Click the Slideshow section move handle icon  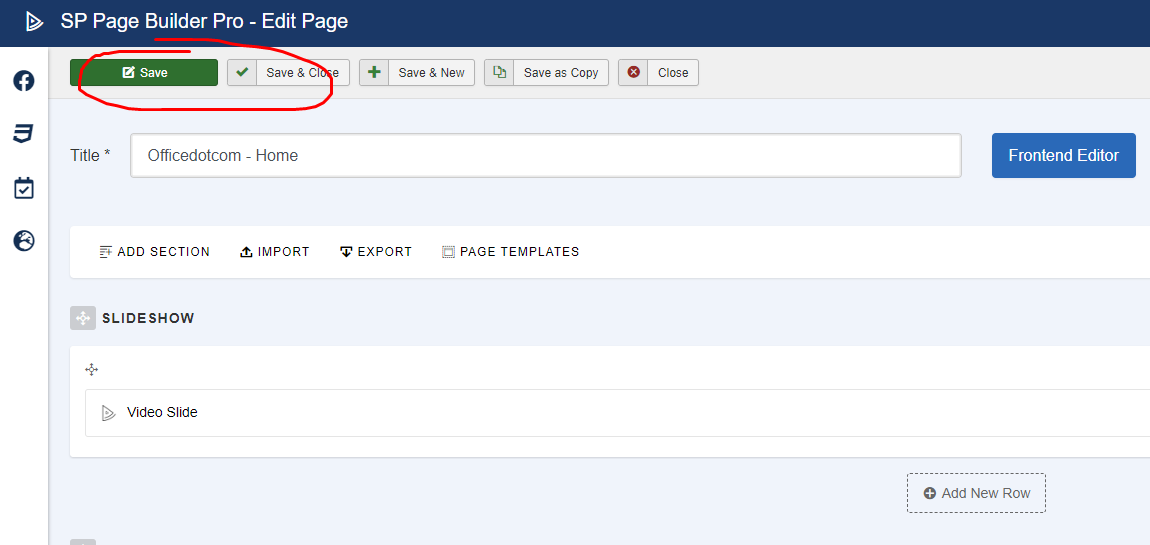click(83, 318)
